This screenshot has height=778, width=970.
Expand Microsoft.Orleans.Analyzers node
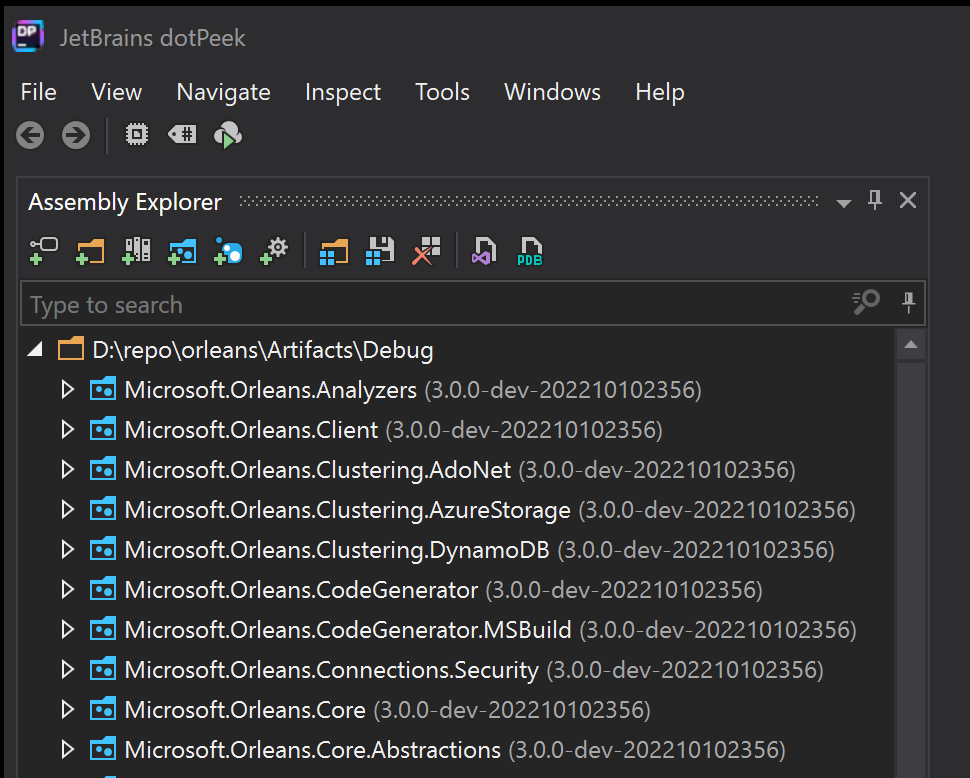click(x=68, y=390)
